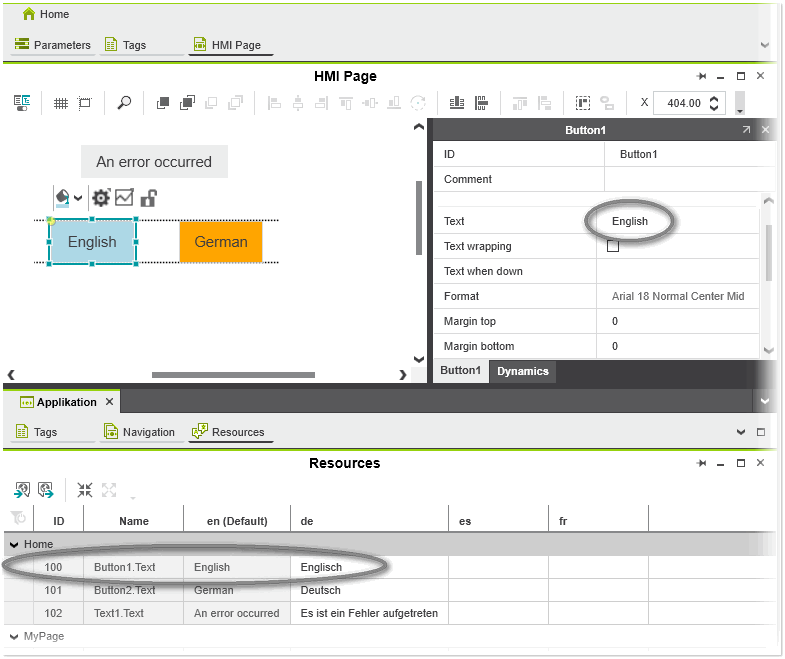Click the Home icon at top
Viewport: 785px width, 659px height.
pos(29,15)
